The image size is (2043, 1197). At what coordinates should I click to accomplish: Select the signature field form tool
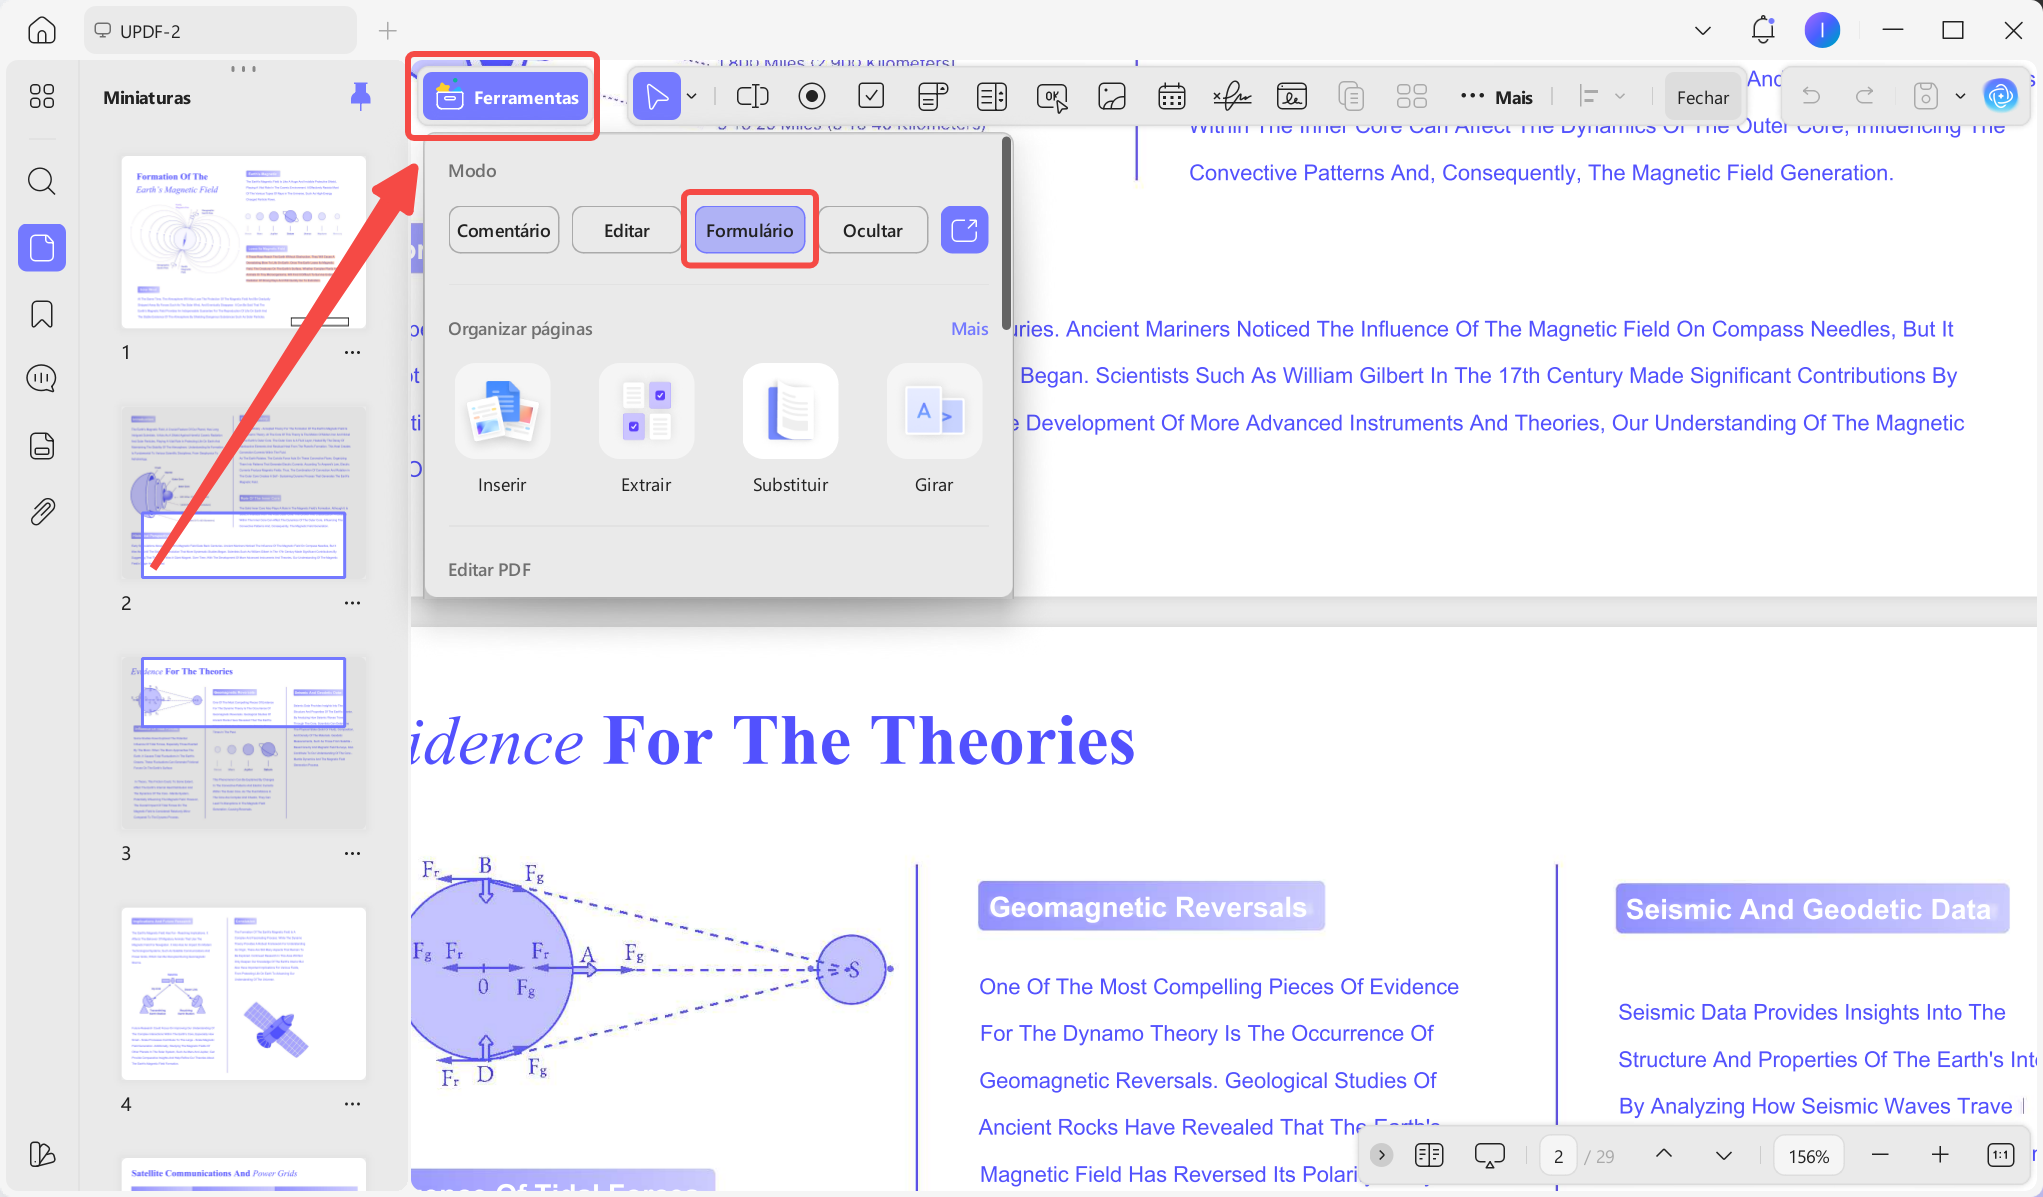tap(1232, 96)
